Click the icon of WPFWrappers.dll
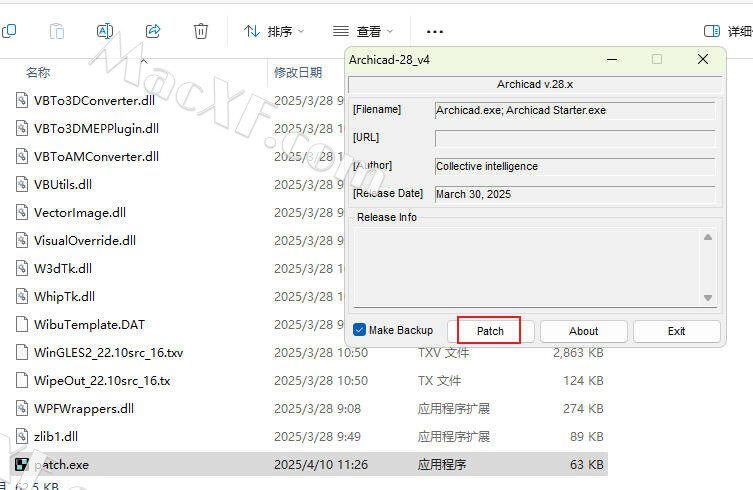Viewport: 753px width, 490px height. coord(22,409)
